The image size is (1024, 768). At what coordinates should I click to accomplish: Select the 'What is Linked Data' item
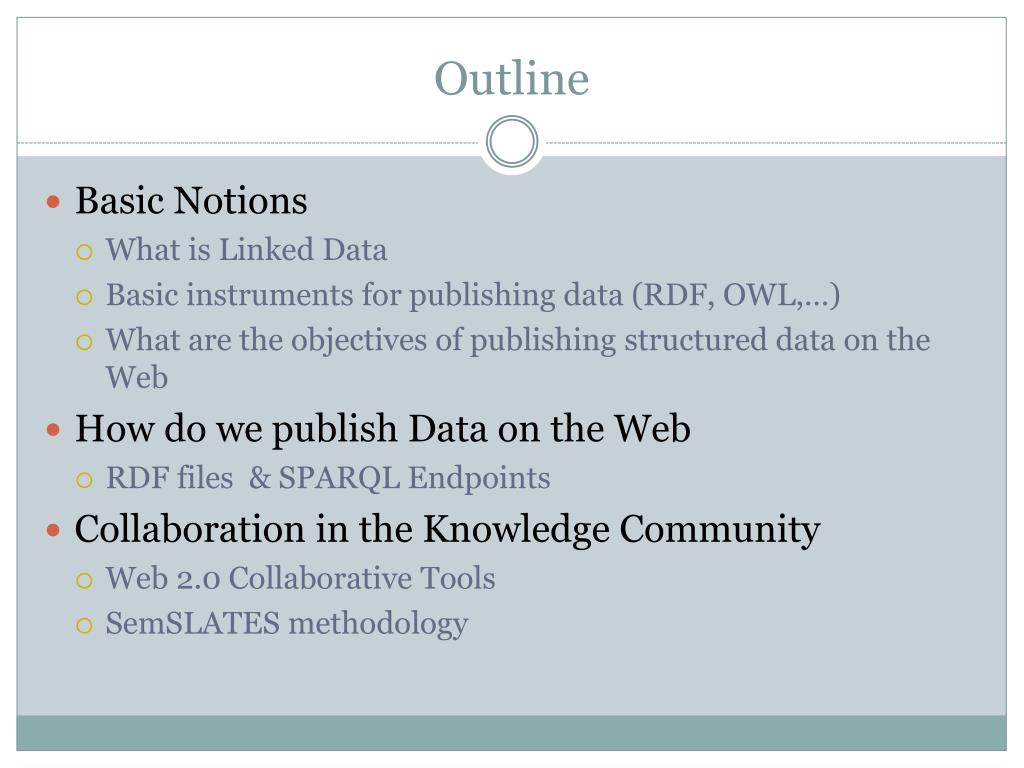(x=246, y=249)
